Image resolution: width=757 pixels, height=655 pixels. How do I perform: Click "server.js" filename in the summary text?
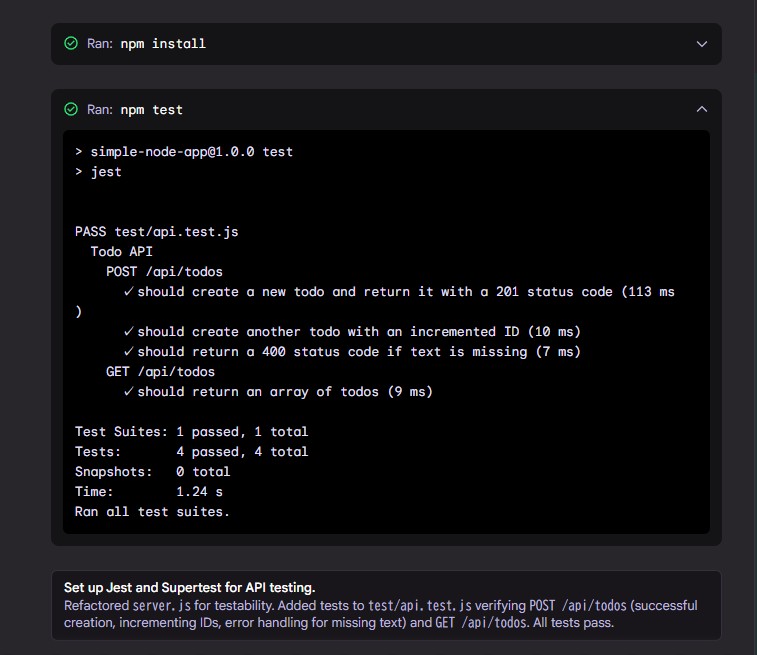pyautogui.click(x=162, y=606)
